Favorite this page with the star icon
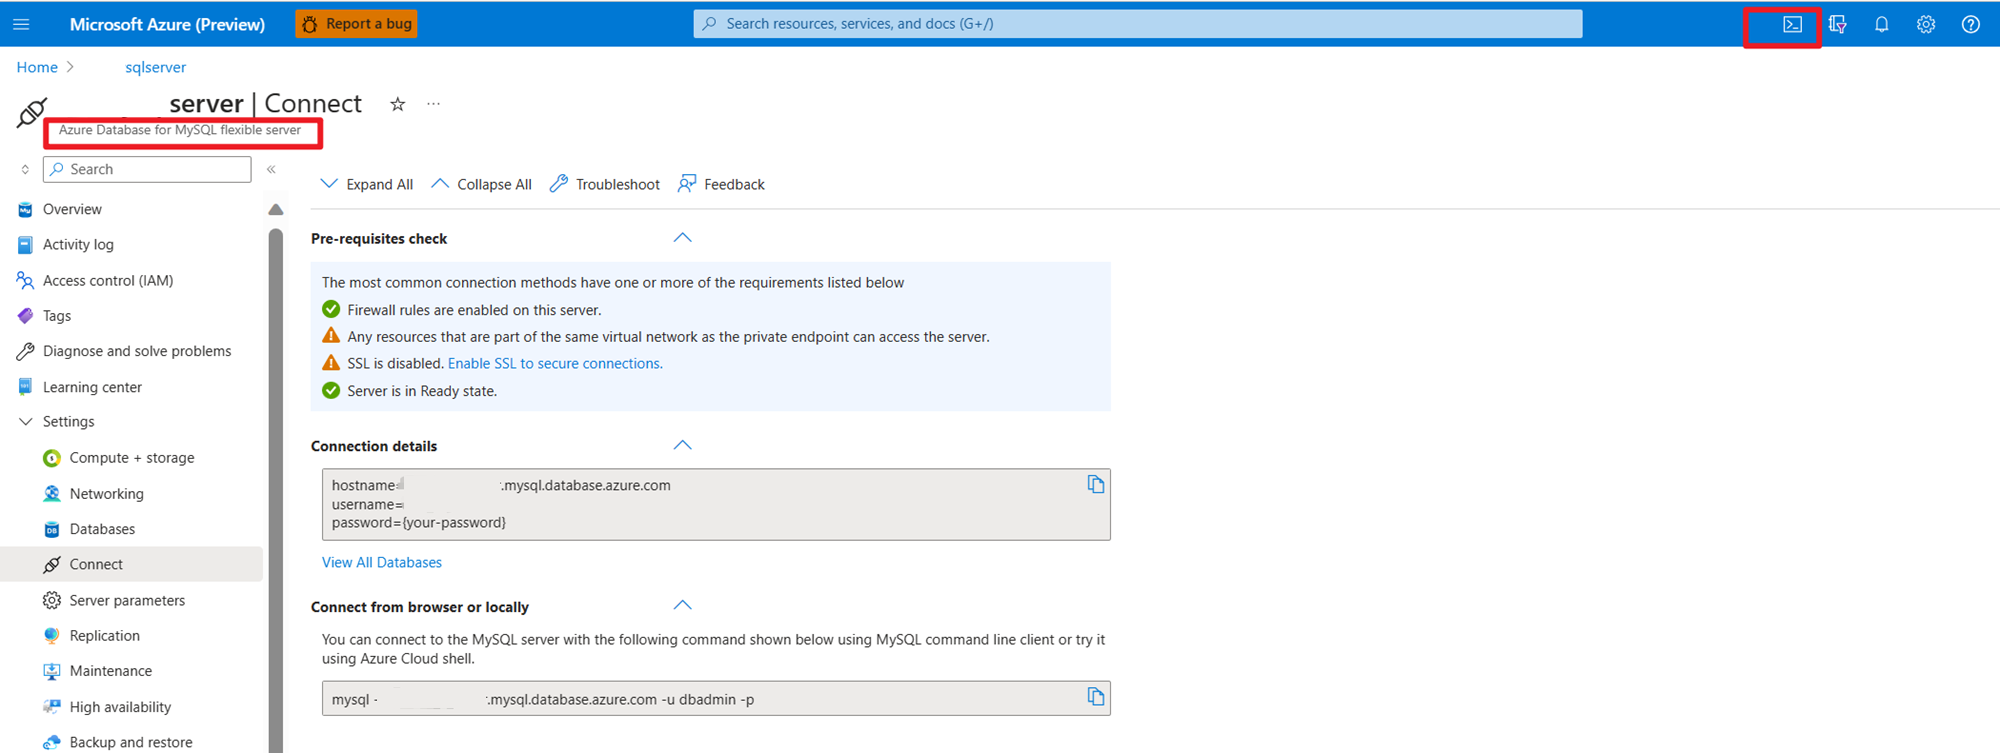The width and height of the screenshot is (2000, 753). 397,104
